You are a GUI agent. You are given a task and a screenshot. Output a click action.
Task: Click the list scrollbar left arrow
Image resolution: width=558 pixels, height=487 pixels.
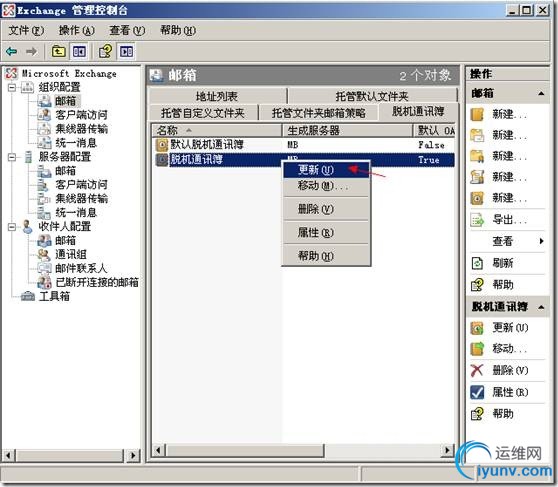[159, 450]
